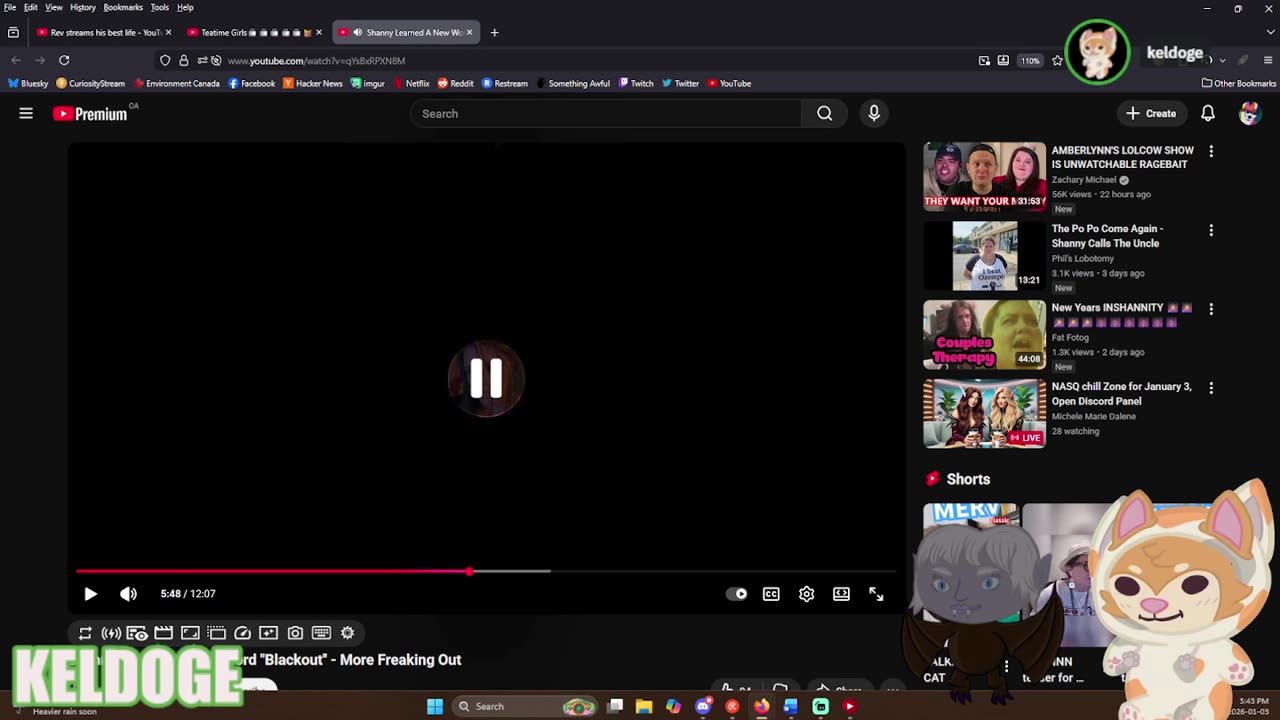Click the site security padlock icon
The image size is (1280, 720).
(184, 60)
